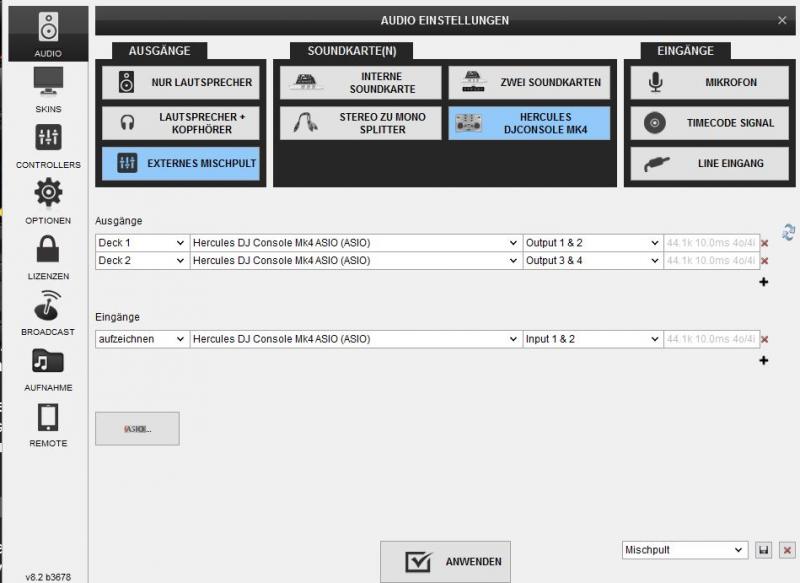This screenshot has width=800, height=583.
Task: Open the Aufnahme recording section
Action: coord(48,368)
